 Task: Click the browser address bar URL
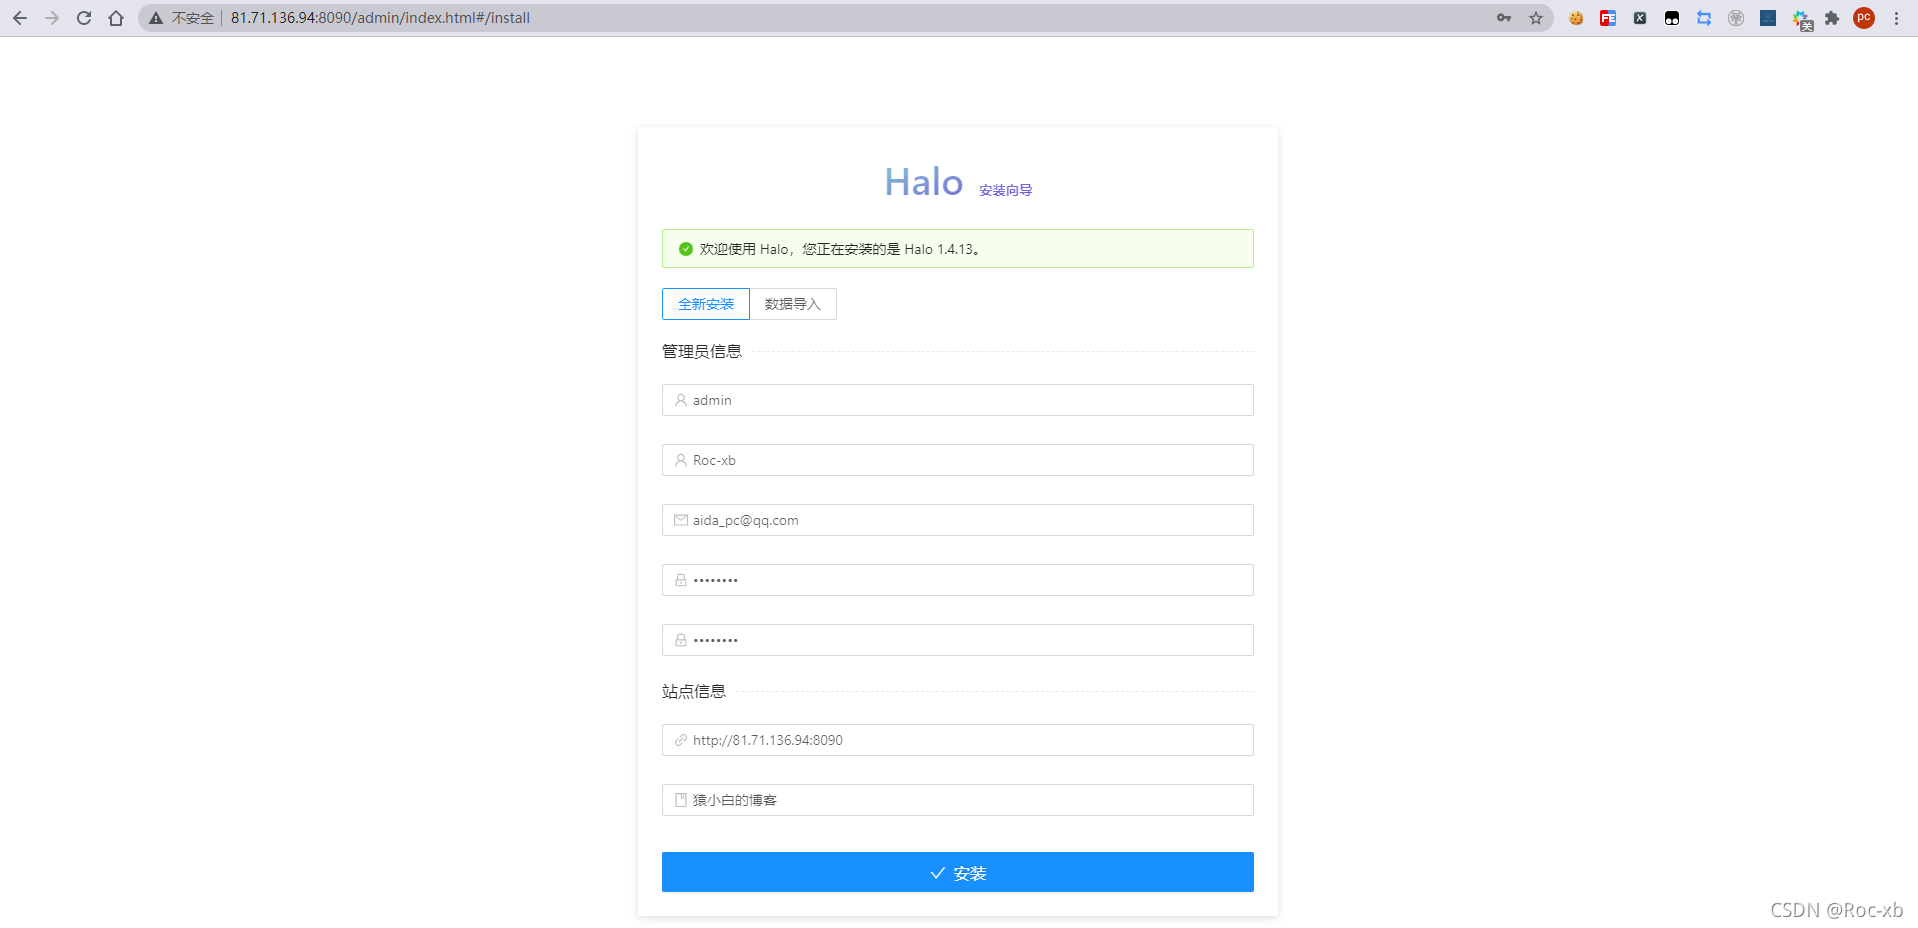380,18
